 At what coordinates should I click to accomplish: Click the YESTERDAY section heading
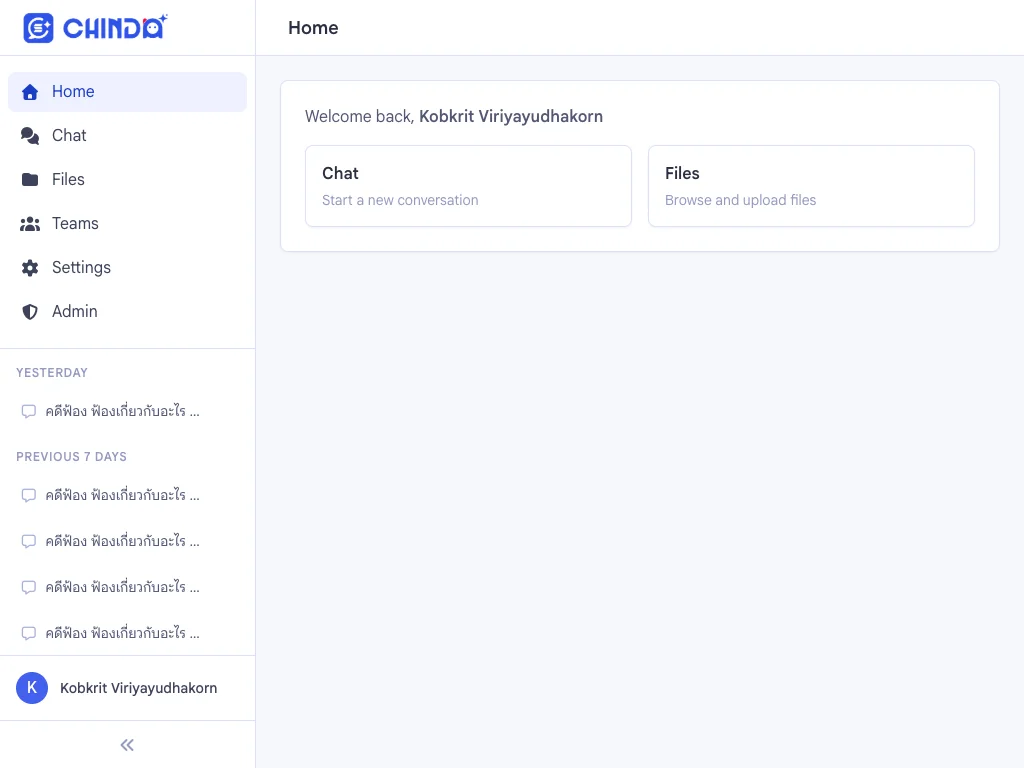point(52,373)
